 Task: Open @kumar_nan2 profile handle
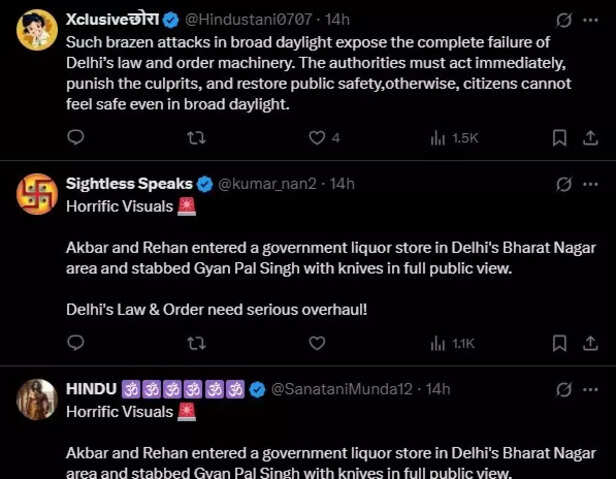tap(270, 184)
